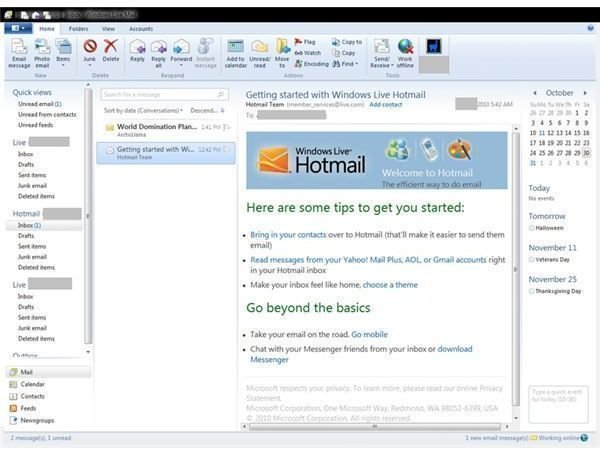Open the Accounts ribbon tab
The height and width of the screenshot is (457, 600).
tap(141, 29)
